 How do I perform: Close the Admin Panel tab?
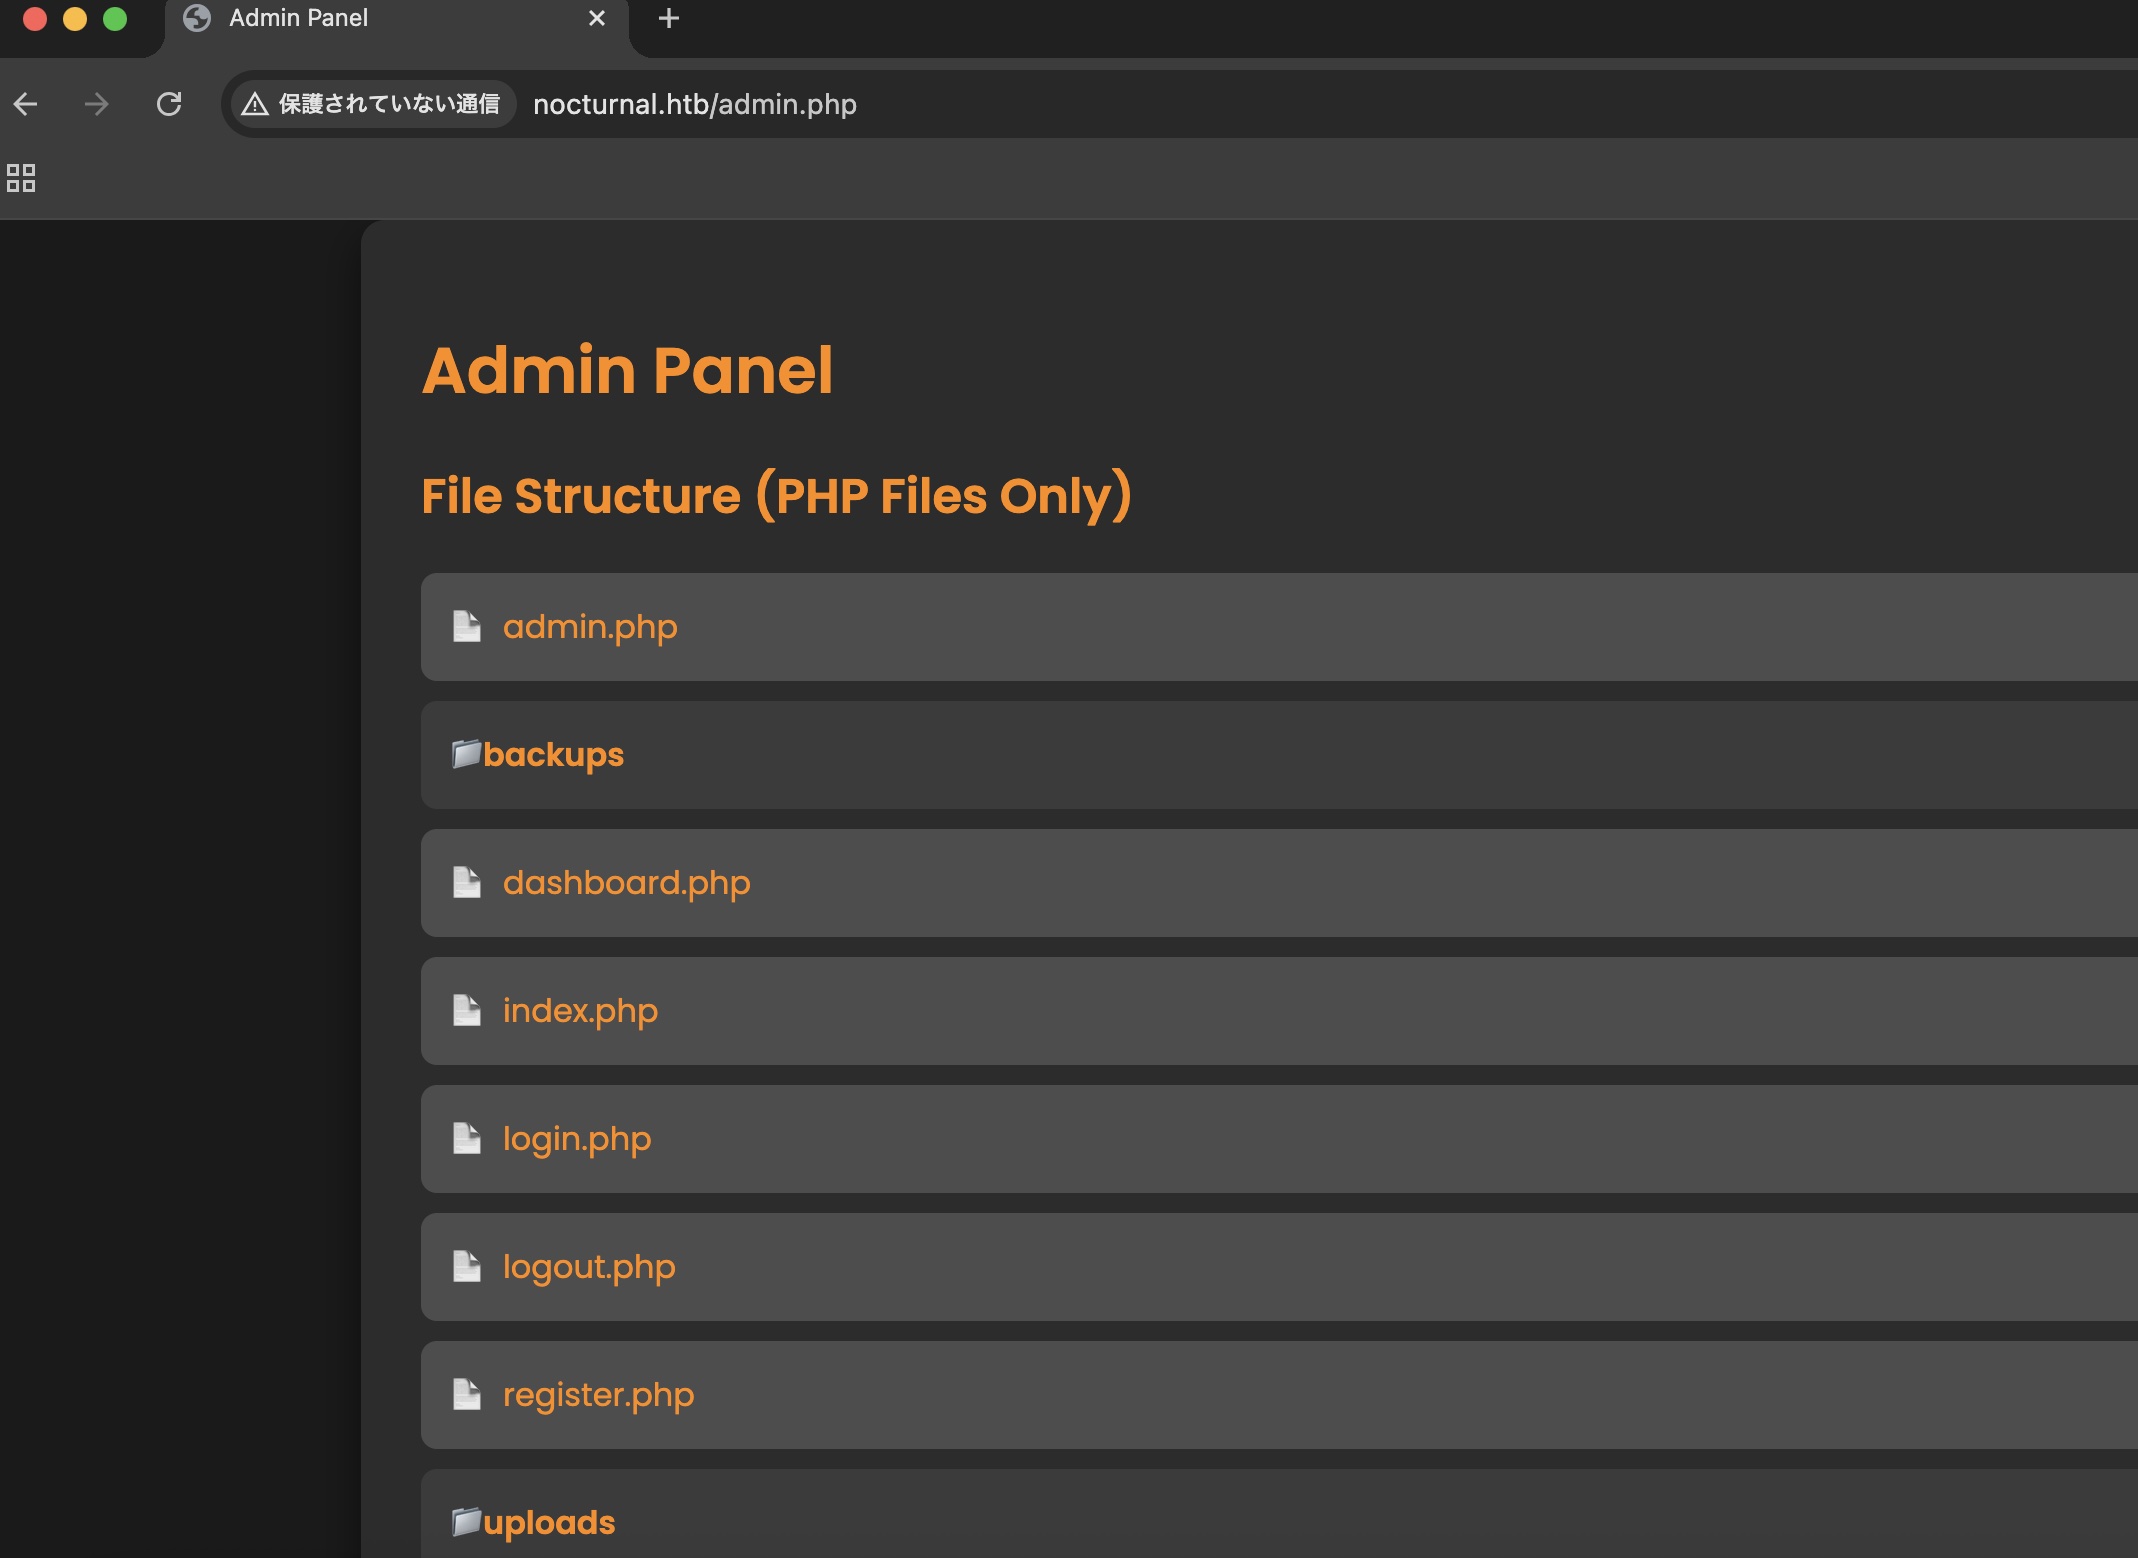597,19
